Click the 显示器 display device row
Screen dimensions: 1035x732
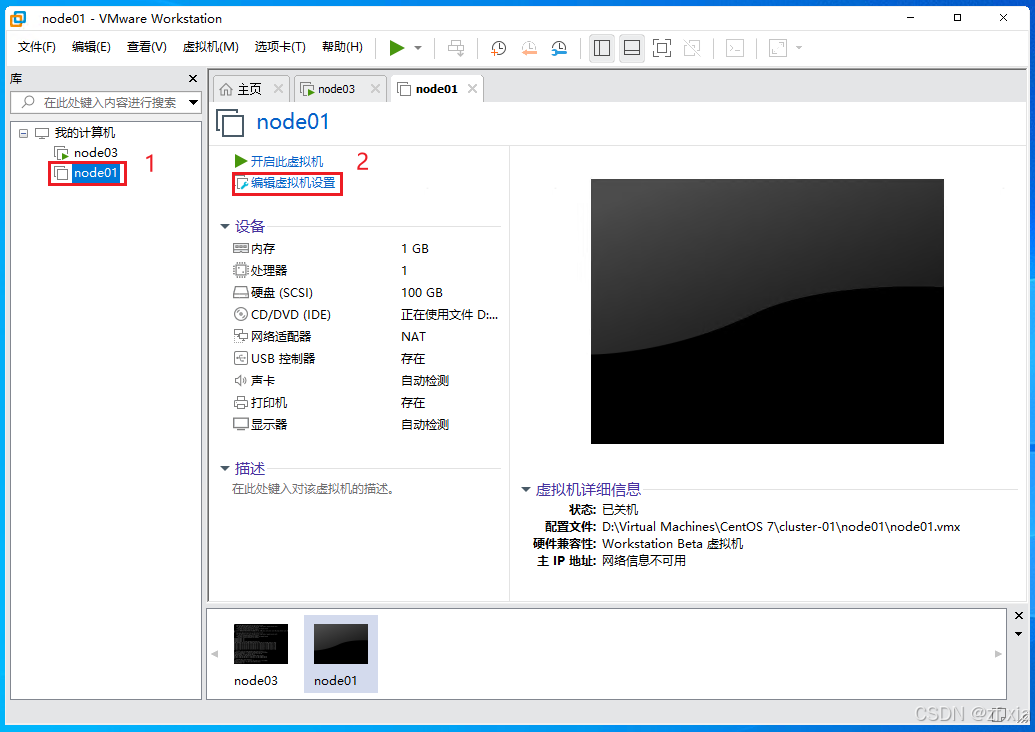coord(366,424)
